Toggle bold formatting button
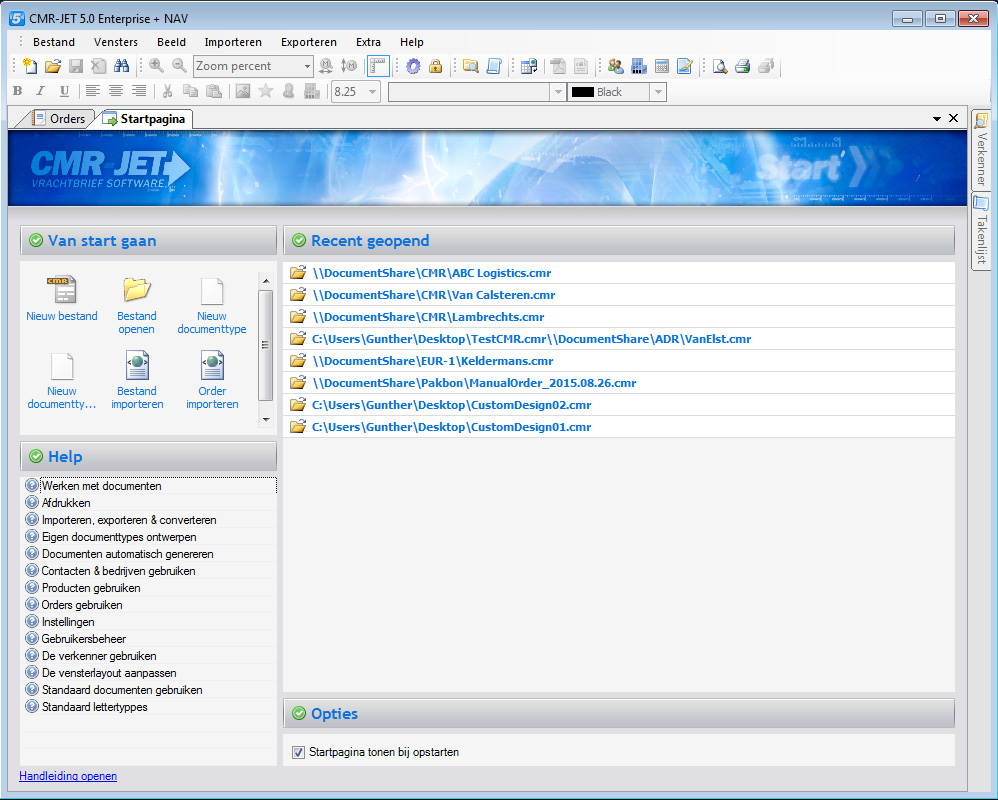Image resolution: width=998 pixels, height=800 pixels. click(17, 92)
